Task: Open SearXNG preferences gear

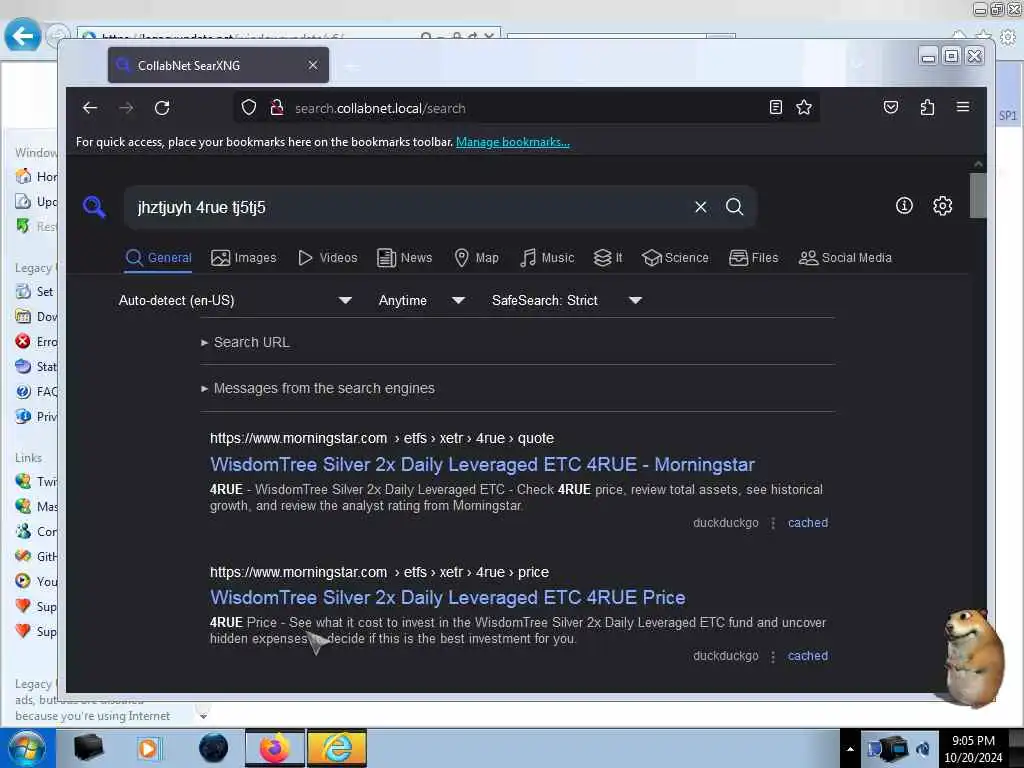Action: click(942, 206)
